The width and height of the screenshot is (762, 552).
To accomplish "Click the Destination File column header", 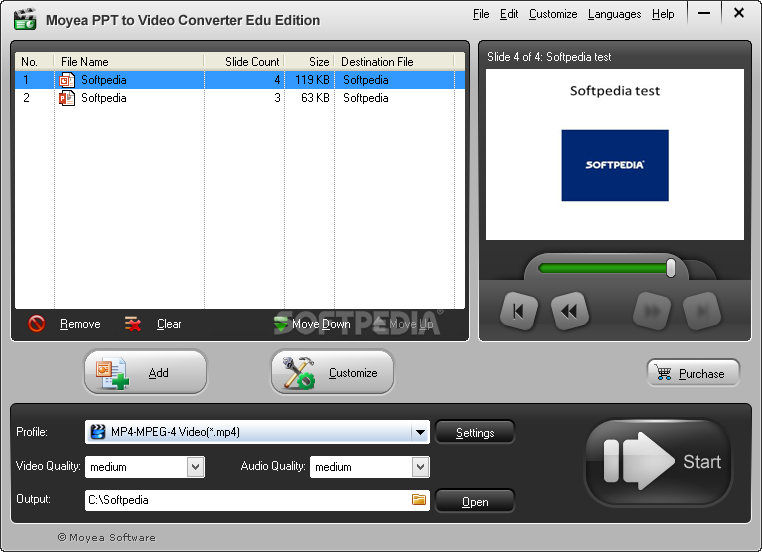I will tap(394, 62).
